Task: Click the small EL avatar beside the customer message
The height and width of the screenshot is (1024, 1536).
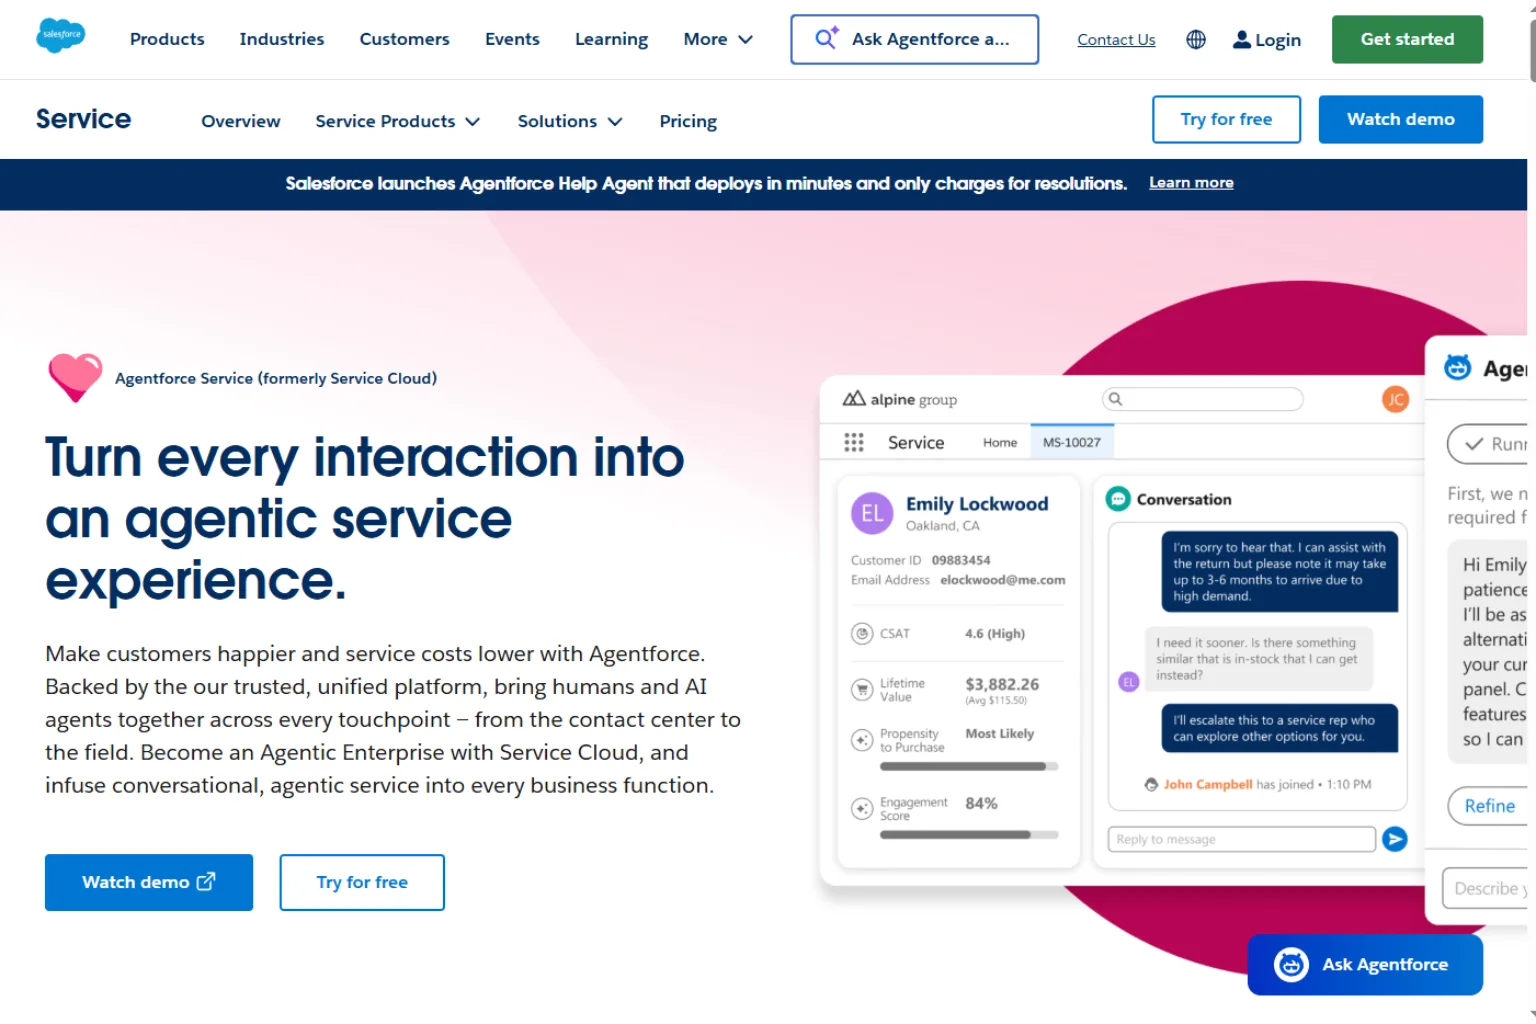Action: pyautogui.click(x=1128, y=682)
